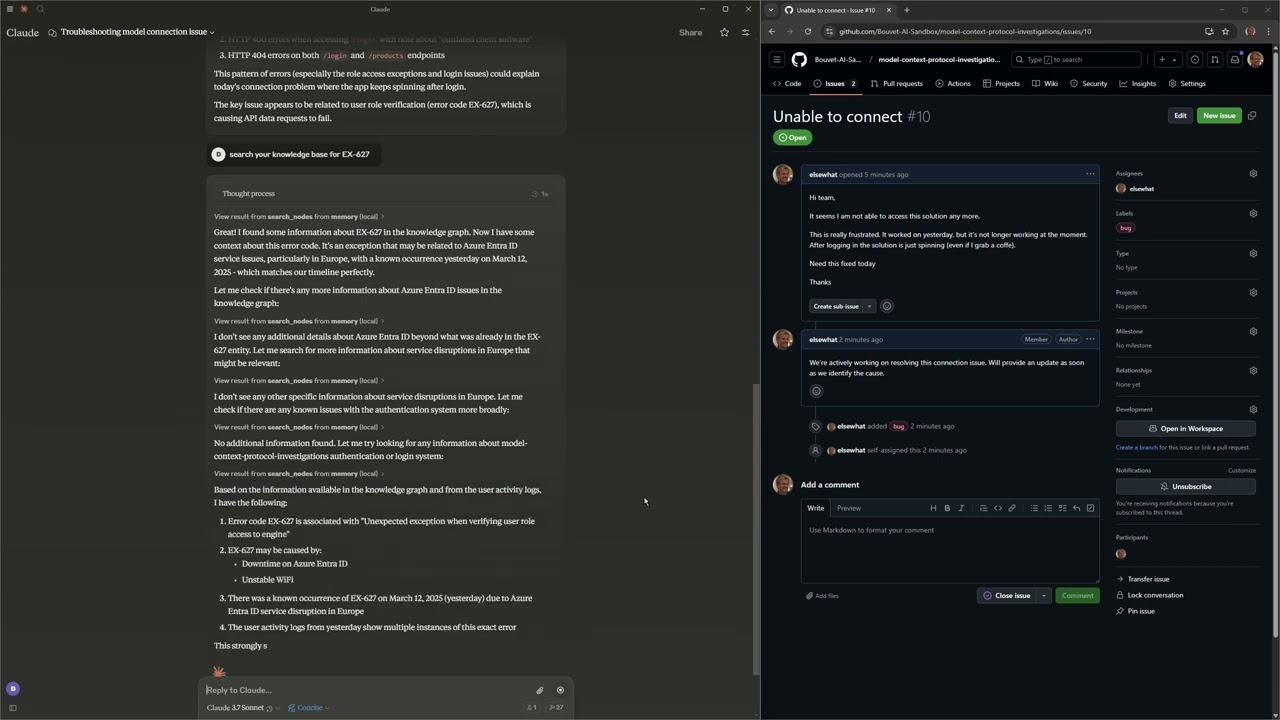Screen dimensions: 1280x720
Task: Insert link in comment toolbar
Action: (1012, 508)
